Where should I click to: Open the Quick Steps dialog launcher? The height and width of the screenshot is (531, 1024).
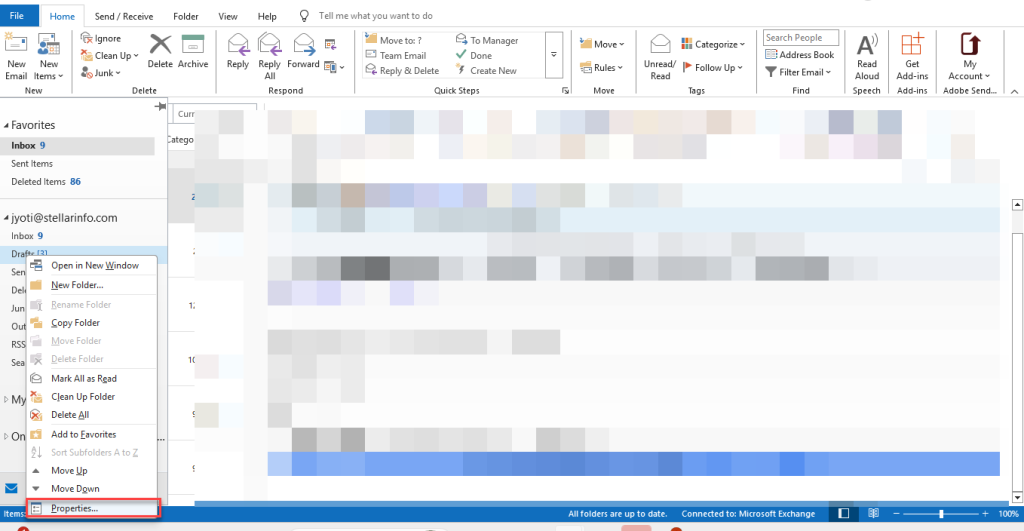pos(566,91)
